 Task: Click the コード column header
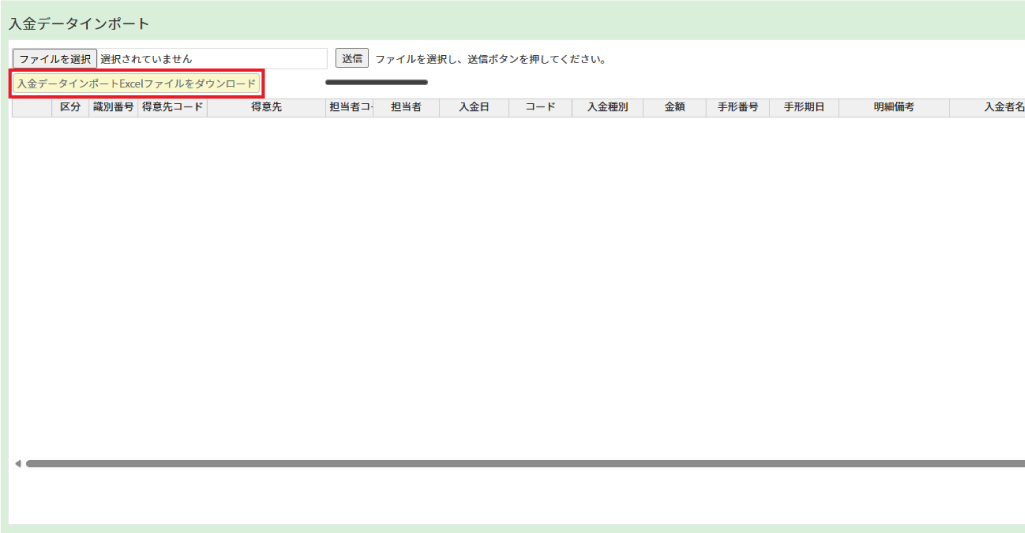pos(540,107)
